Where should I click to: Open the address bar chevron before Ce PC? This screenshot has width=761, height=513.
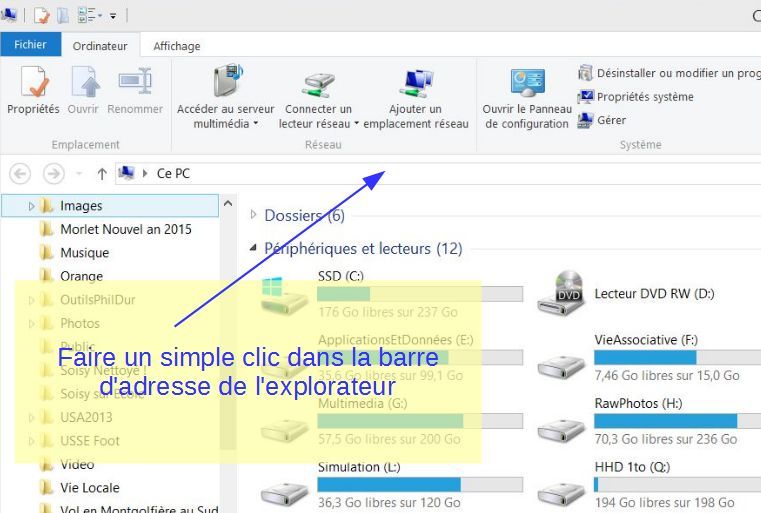point(145,173)
